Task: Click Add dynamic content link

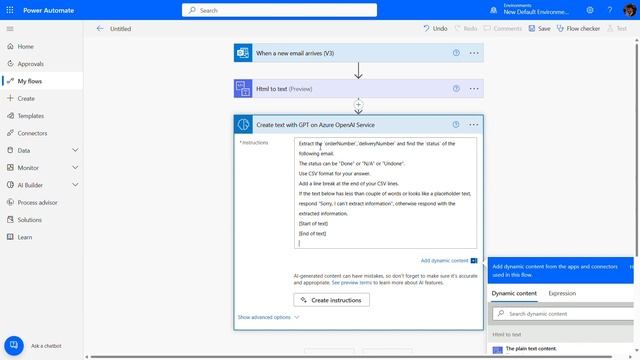Action: point(444,260)
